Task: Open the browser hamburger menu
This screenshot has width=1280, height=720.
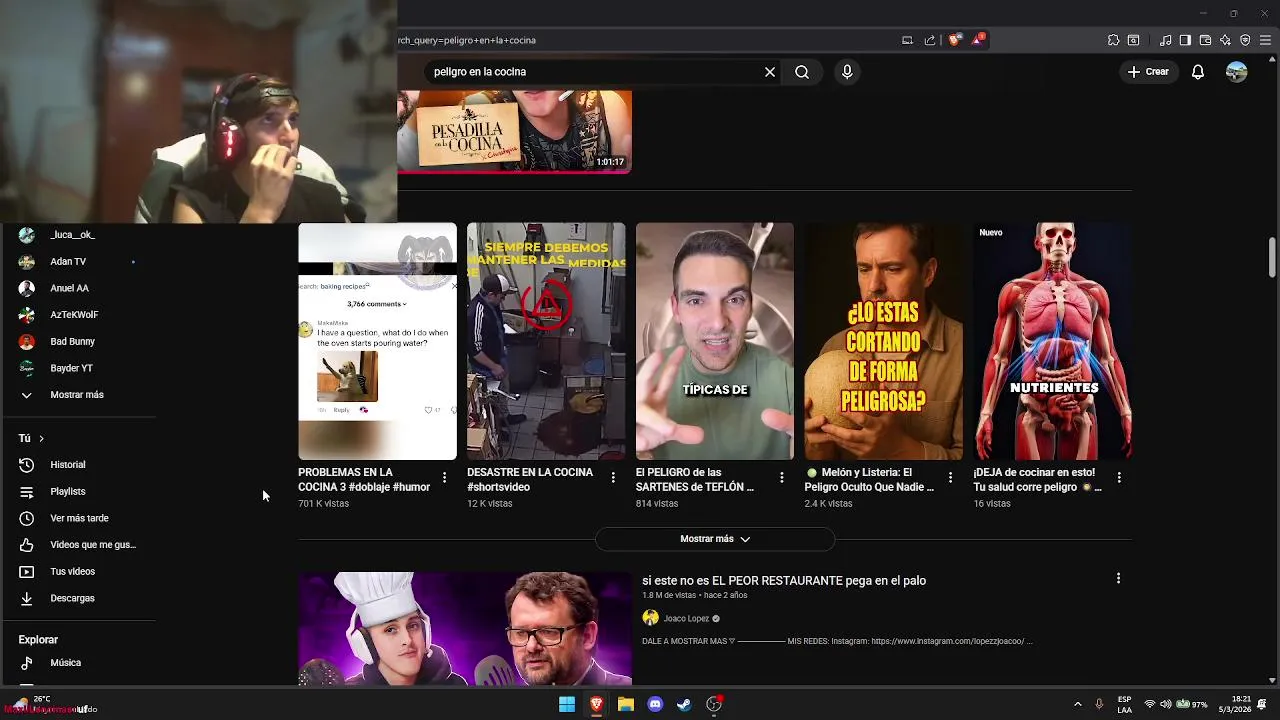Action: (1265, 40)
